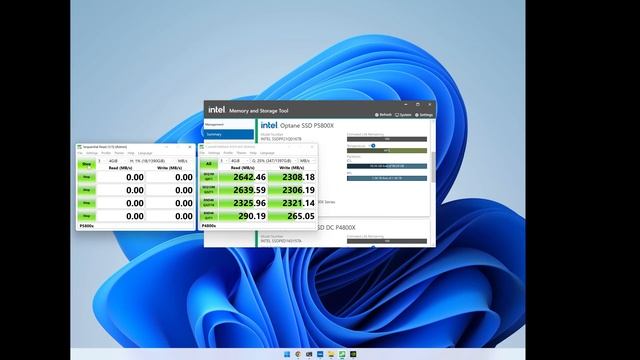This screenshot has width=640, height=360.
Task: Click the P5800X Estimated Life Remaining bar
Action: (387, 139)
